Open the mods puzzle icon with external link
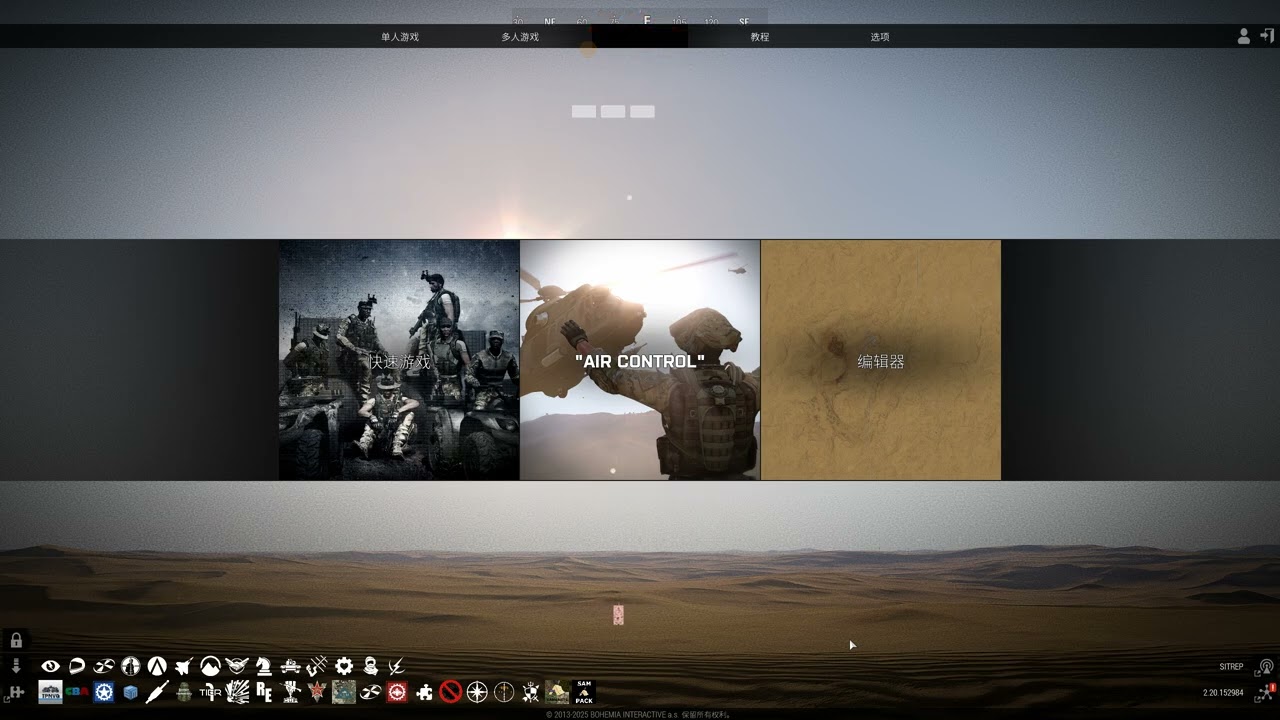1280x720 pixels. pyautogui.click(x=14, y=693)
